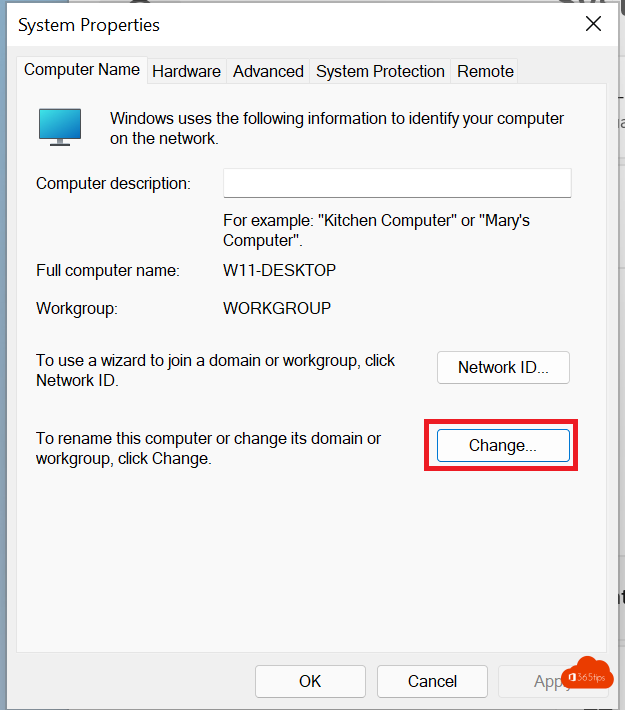Image resolution: width=625 pixels, height=710 pixels.
Task: Select the System Protection tab
Action: coord(380,71)
